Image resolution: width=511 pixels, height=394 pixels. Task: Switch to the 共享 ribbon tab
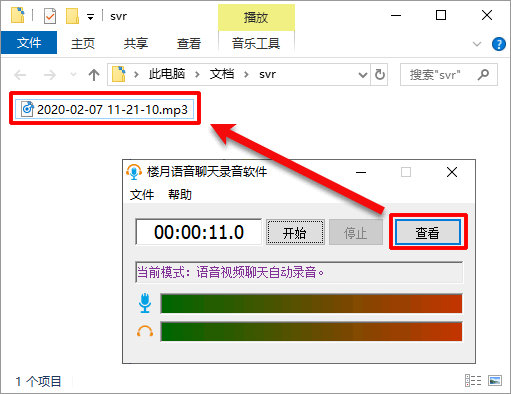pyautogui.click(x=135, y=43)
